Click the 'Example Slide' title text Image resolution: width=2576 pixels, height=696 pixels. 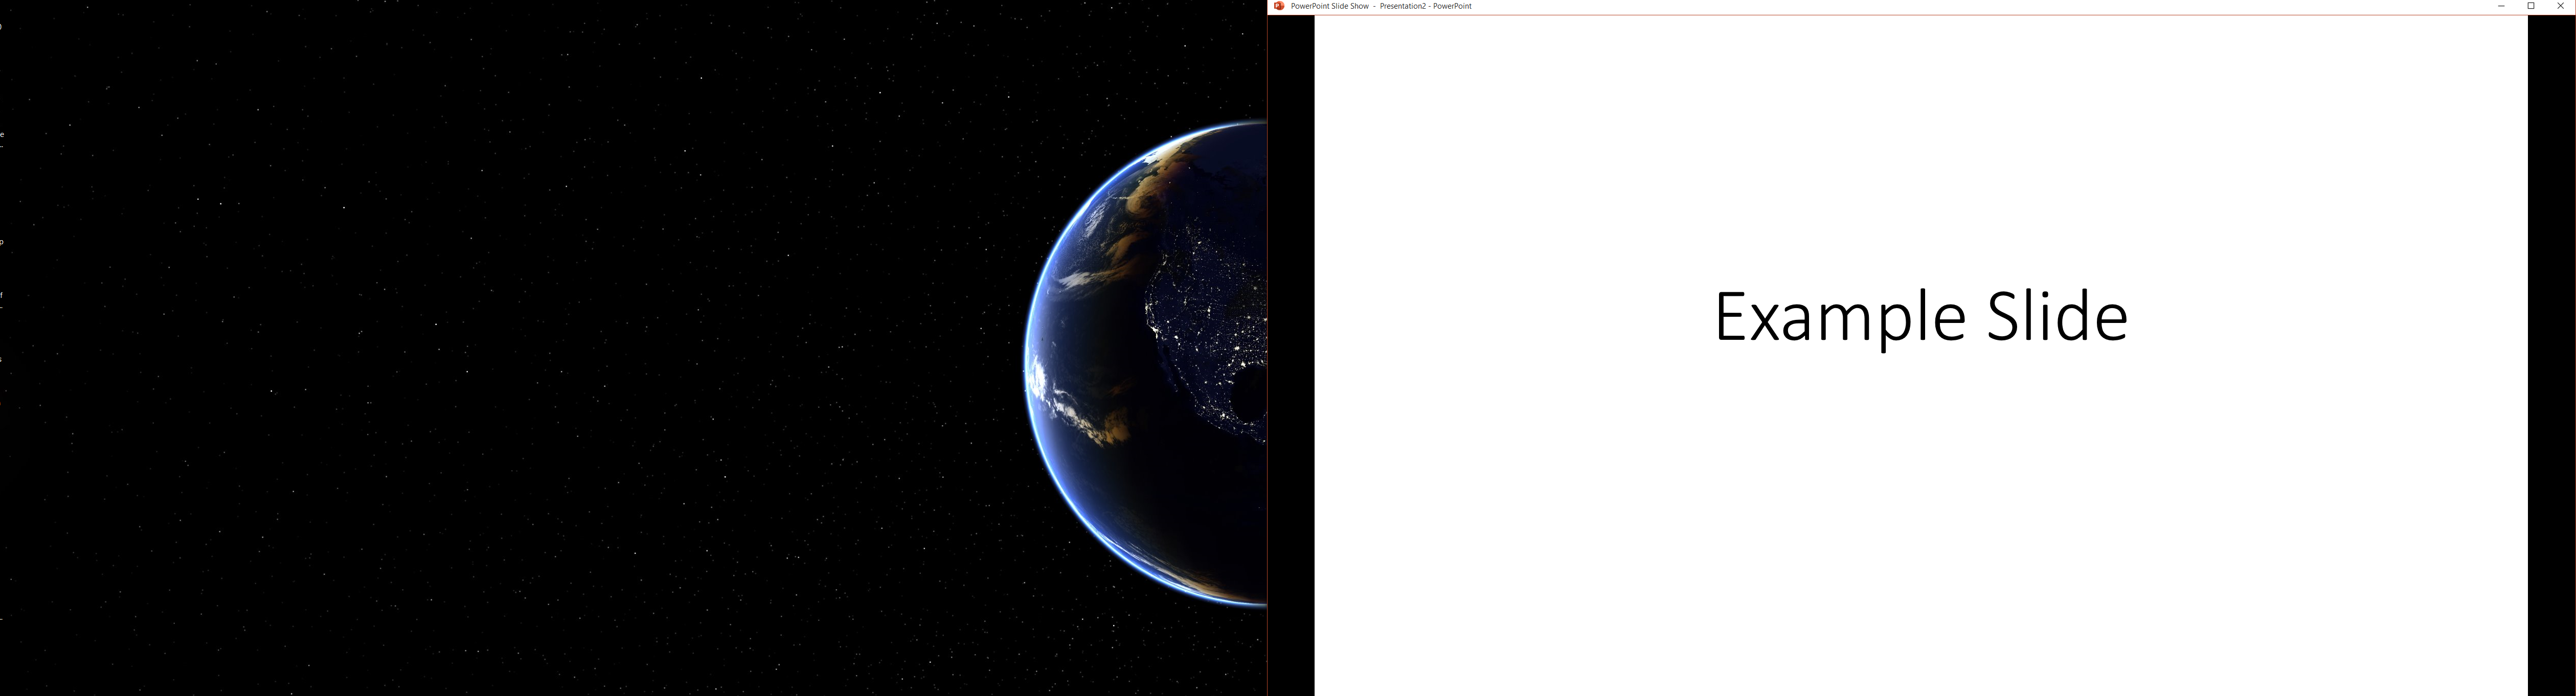point(1920,317)
